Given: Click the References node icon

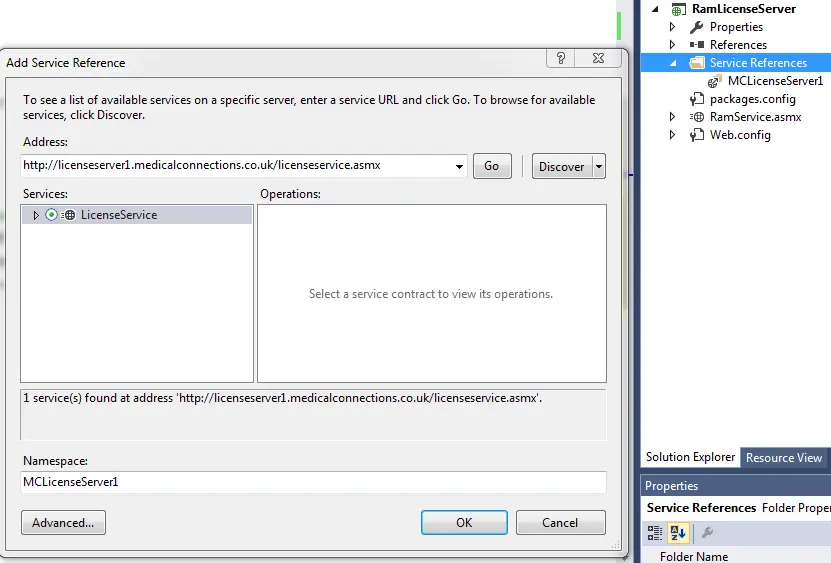Looking at the screenshot, I should [697, 45].
